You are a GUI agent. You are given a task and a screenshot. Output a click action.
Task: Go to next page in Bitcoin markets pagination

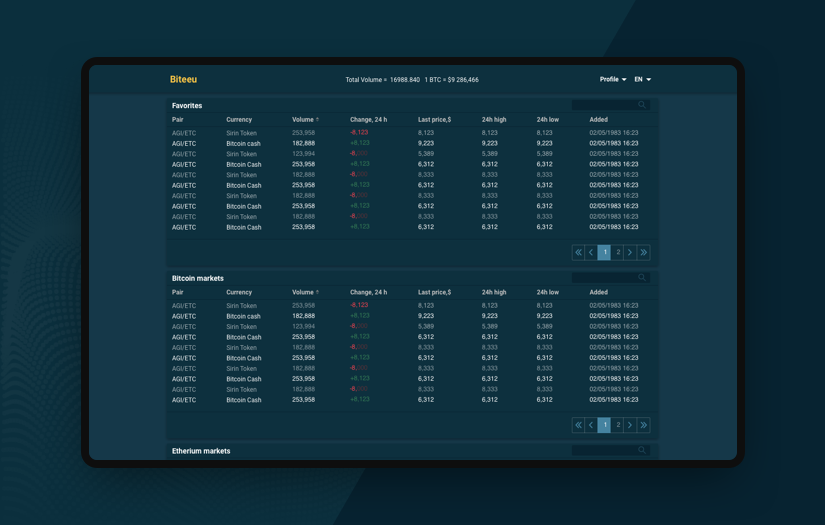[630, 425]
